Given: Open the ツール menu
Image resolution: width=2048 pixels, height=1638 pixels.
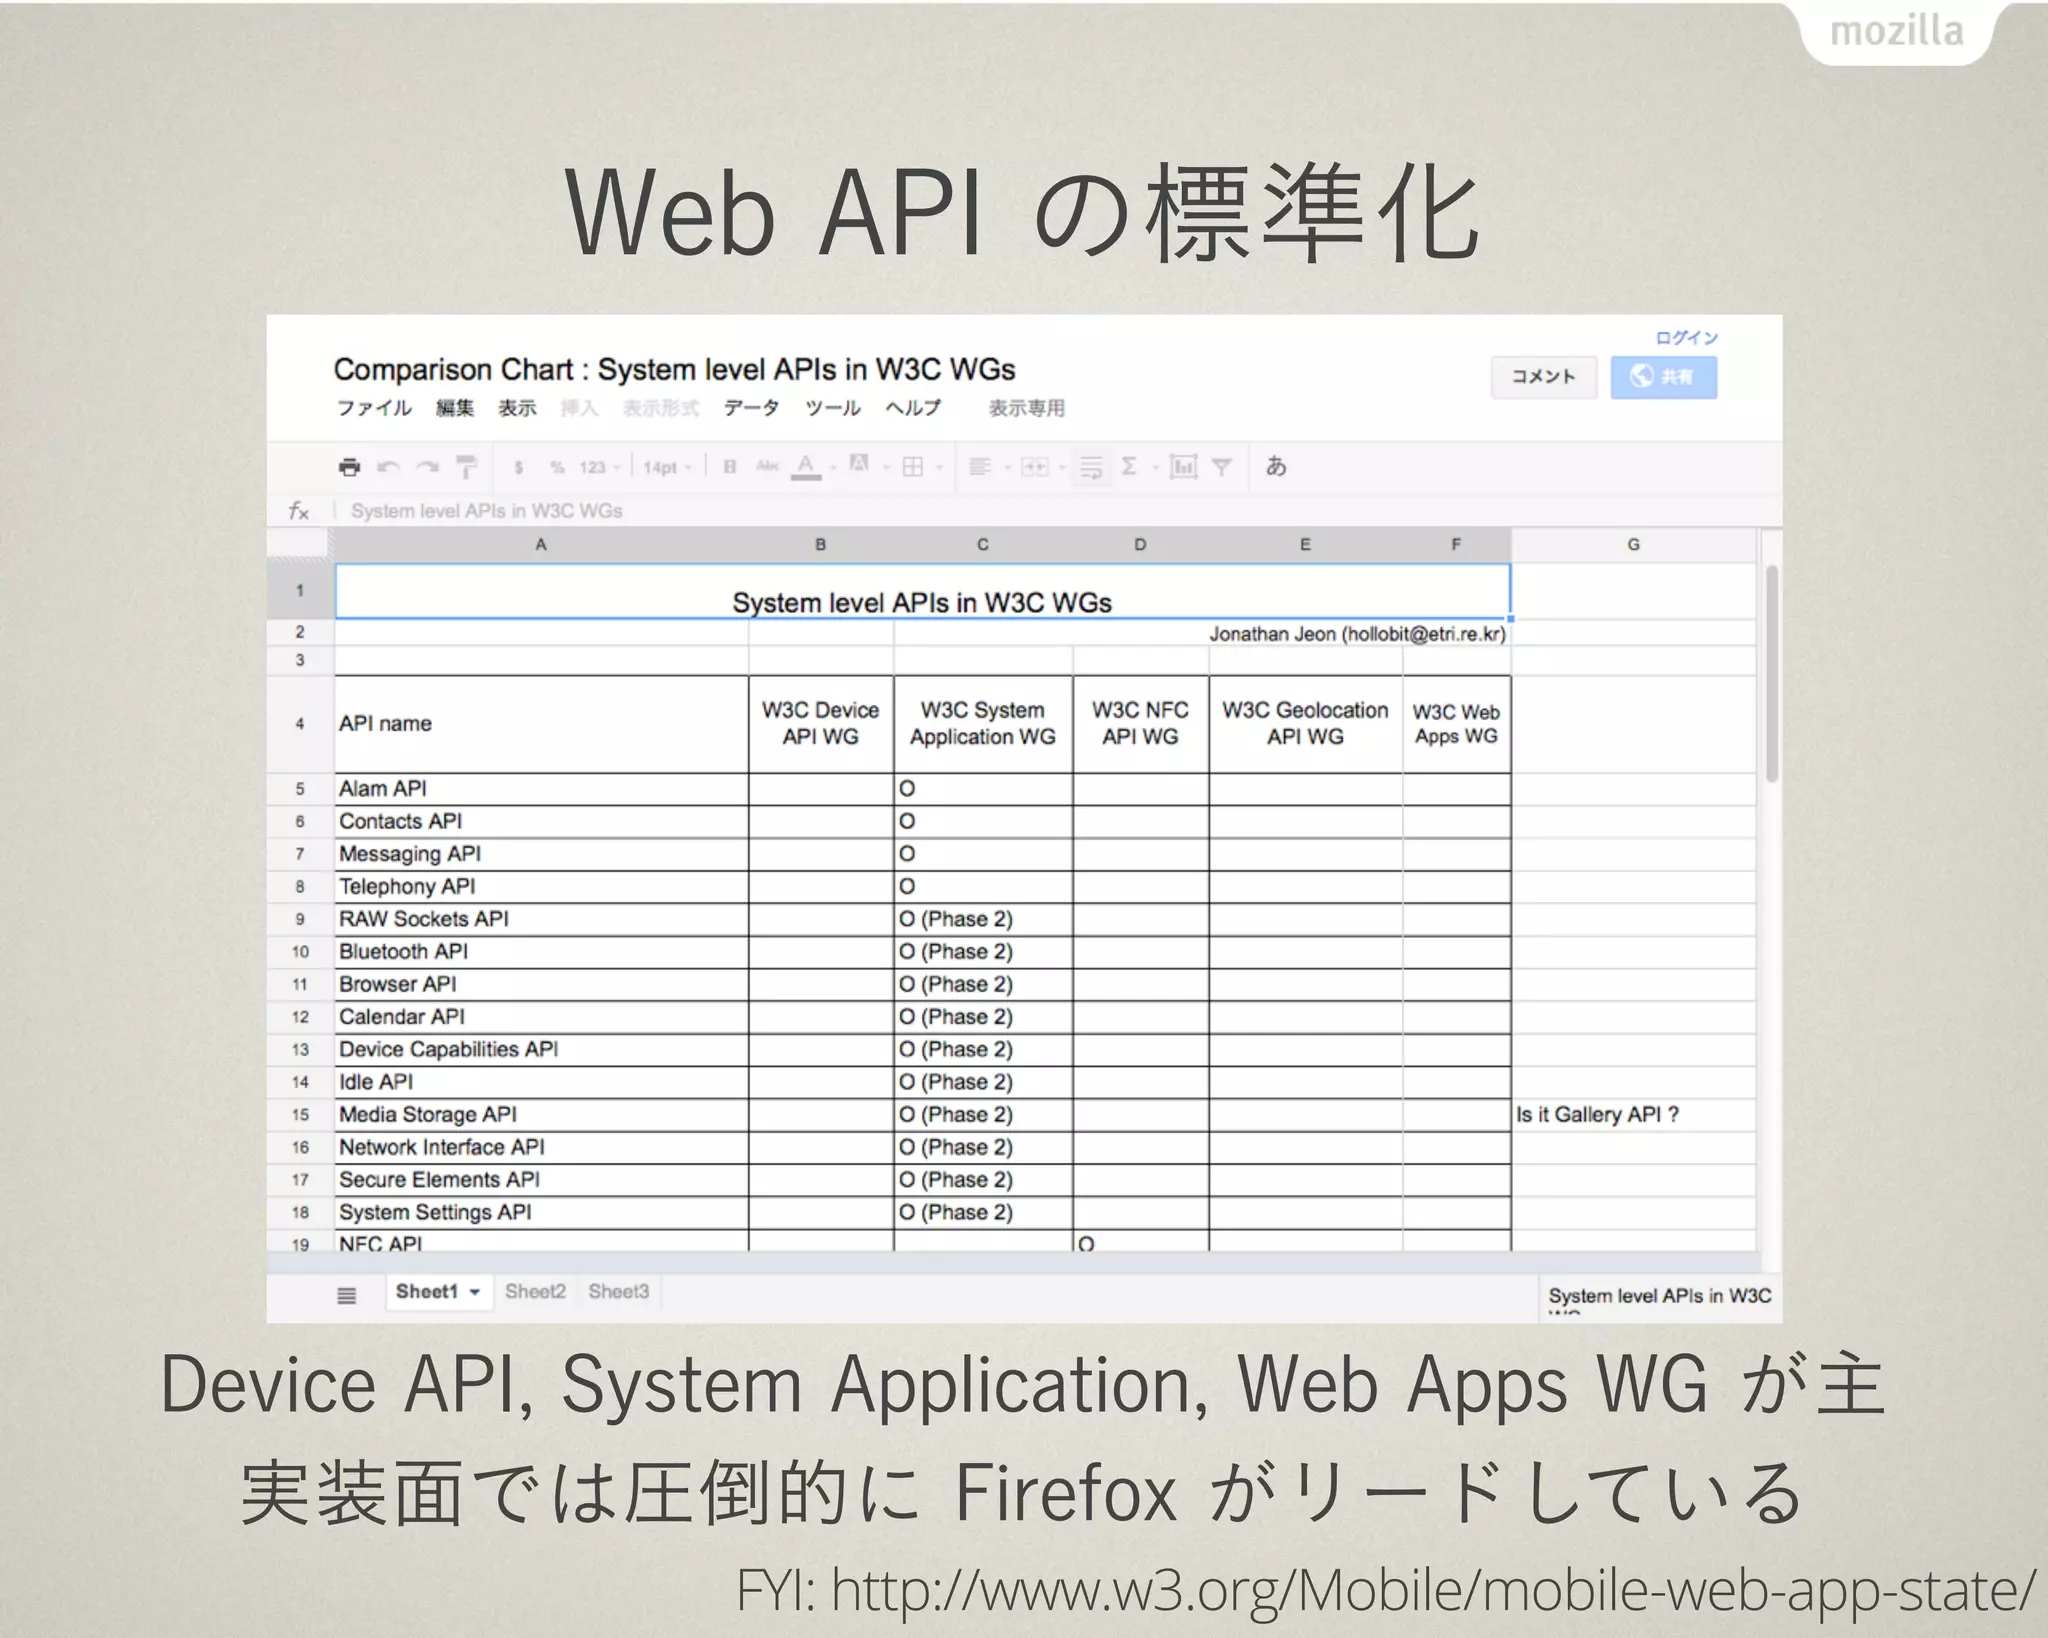Looking at the screenshot, I should click(832, 408).
